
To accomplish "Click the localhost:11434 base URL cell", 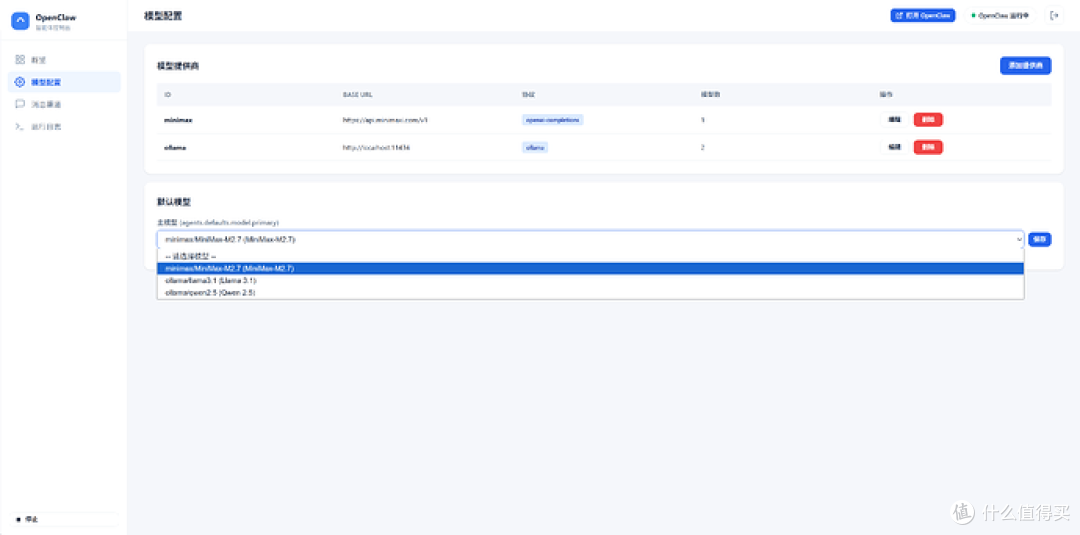I will (376, 147).
